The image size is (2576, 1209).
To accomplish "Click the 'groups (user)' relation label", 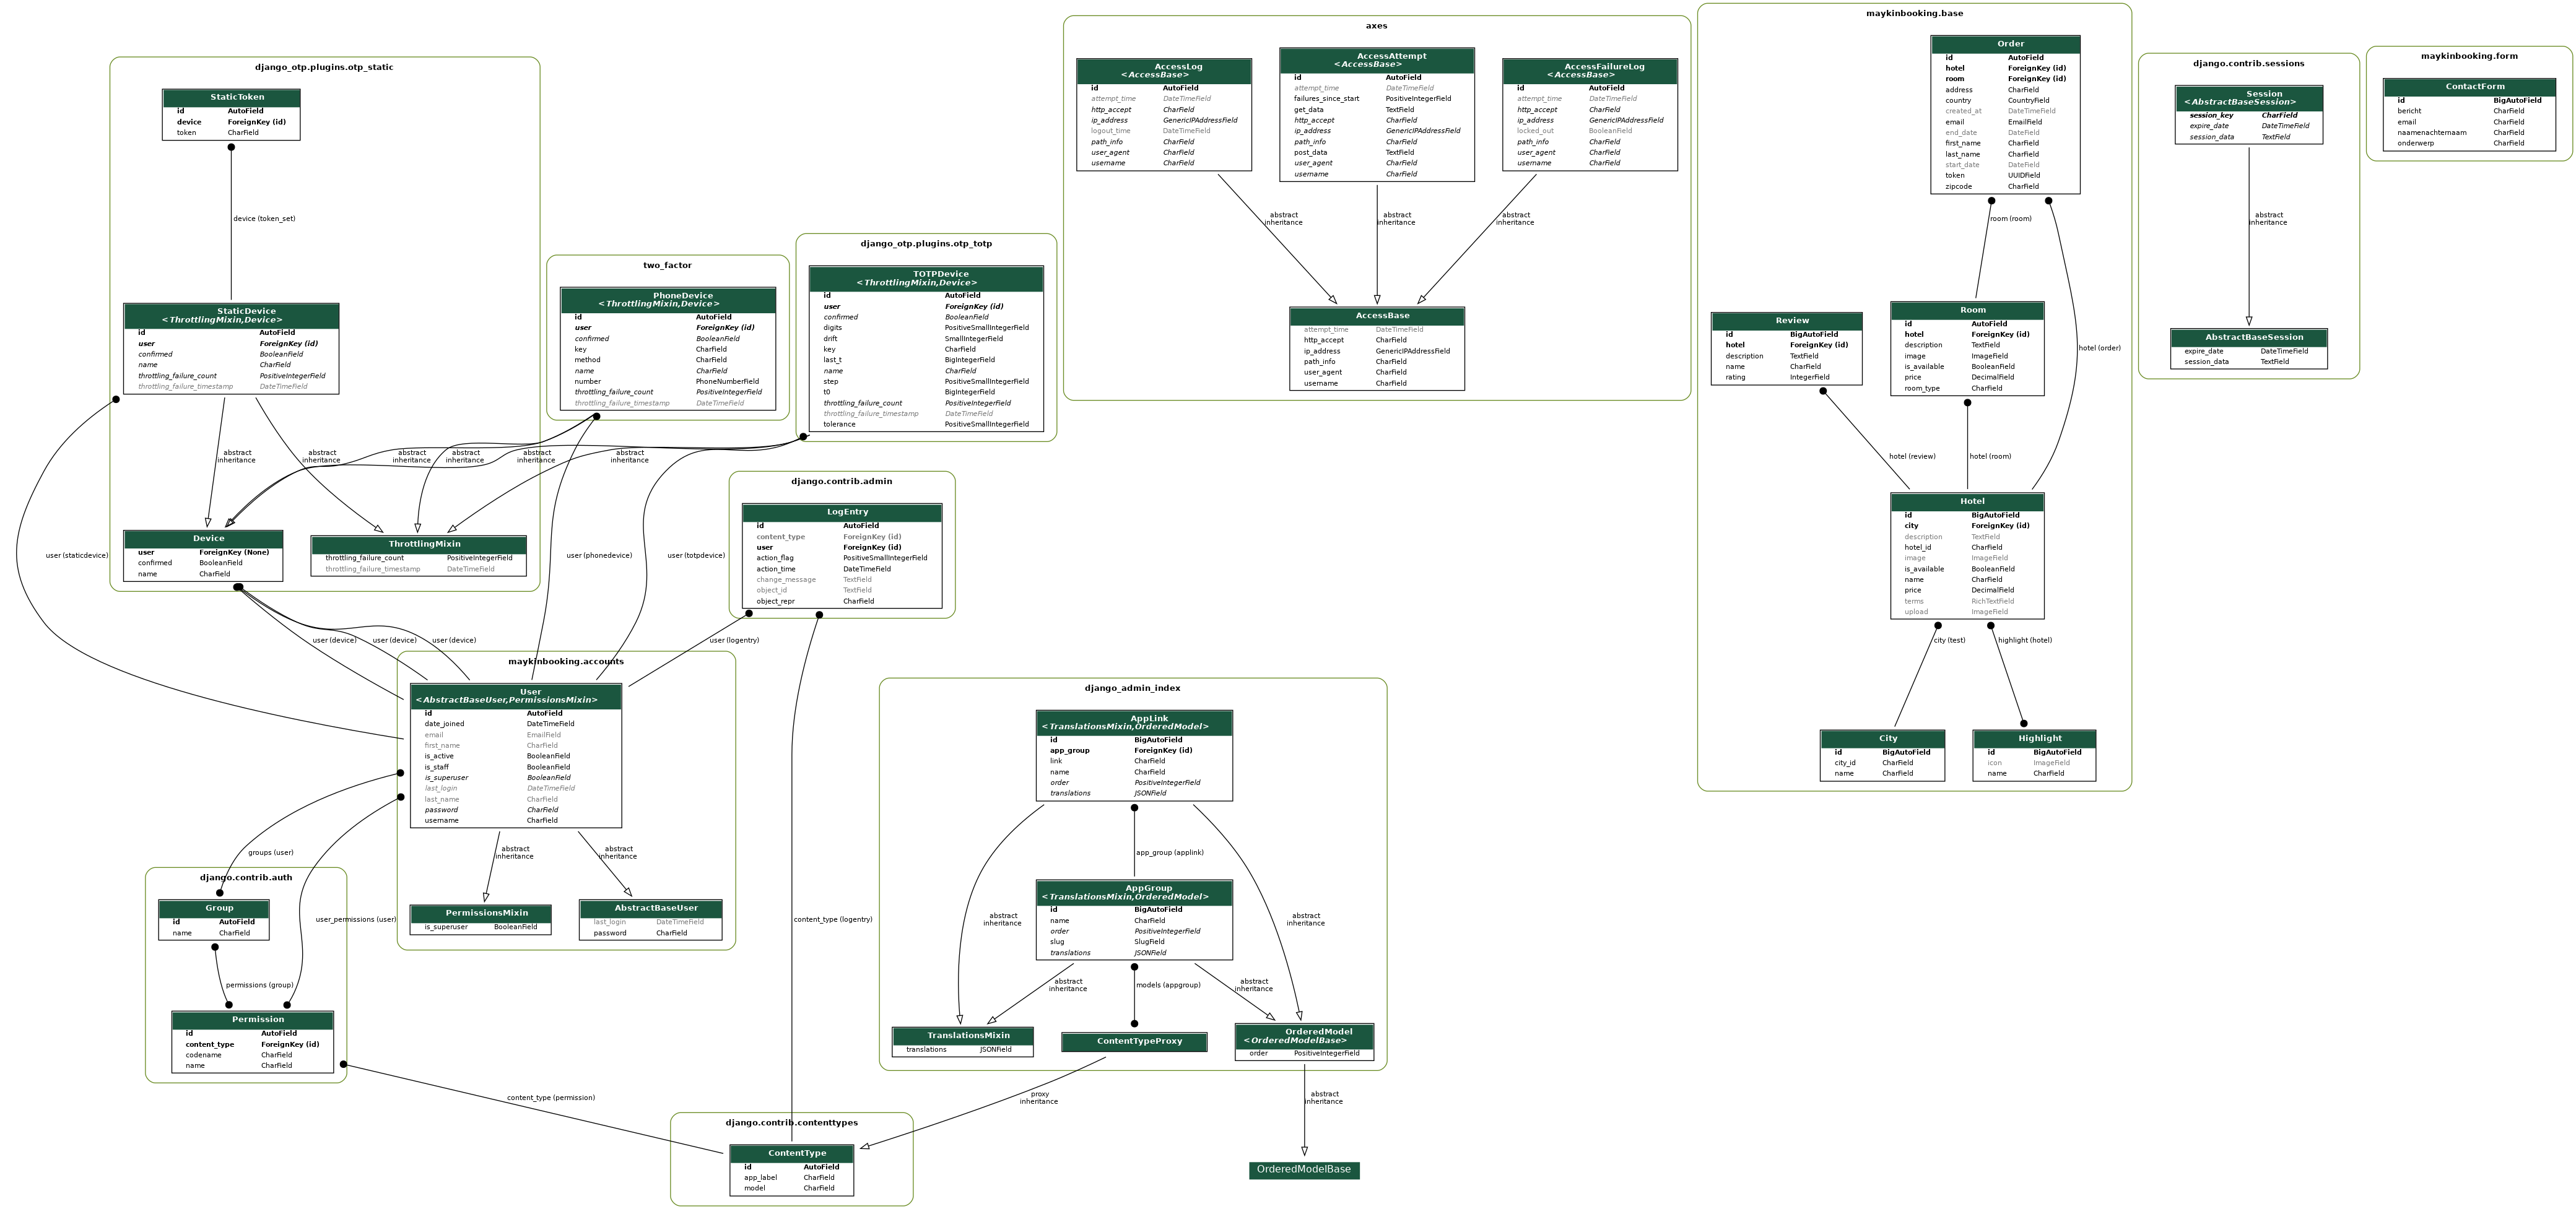I will [x=271, y=853].
